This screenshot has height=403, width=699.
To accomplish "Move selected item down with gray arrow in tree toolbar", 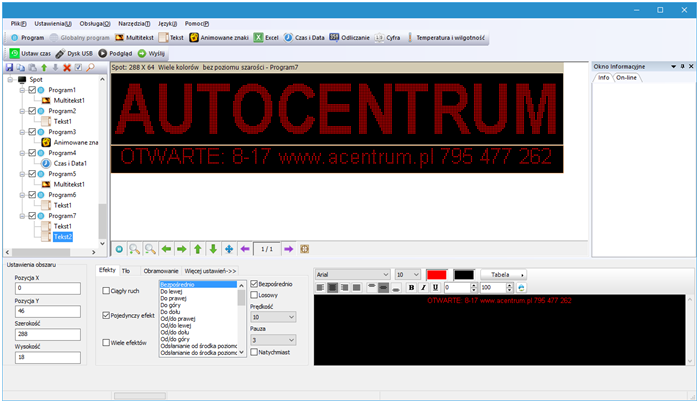I will 55,67.
